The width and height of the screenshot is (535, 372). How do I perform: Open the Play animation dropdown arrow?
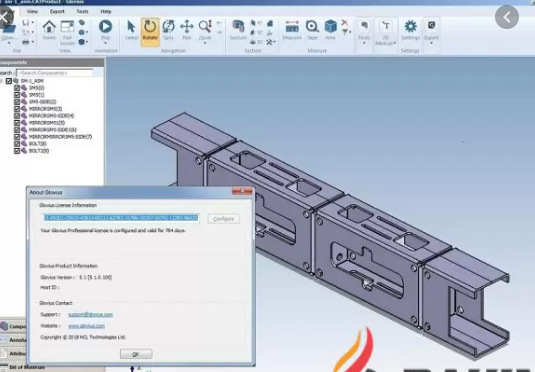pos(105,43)
